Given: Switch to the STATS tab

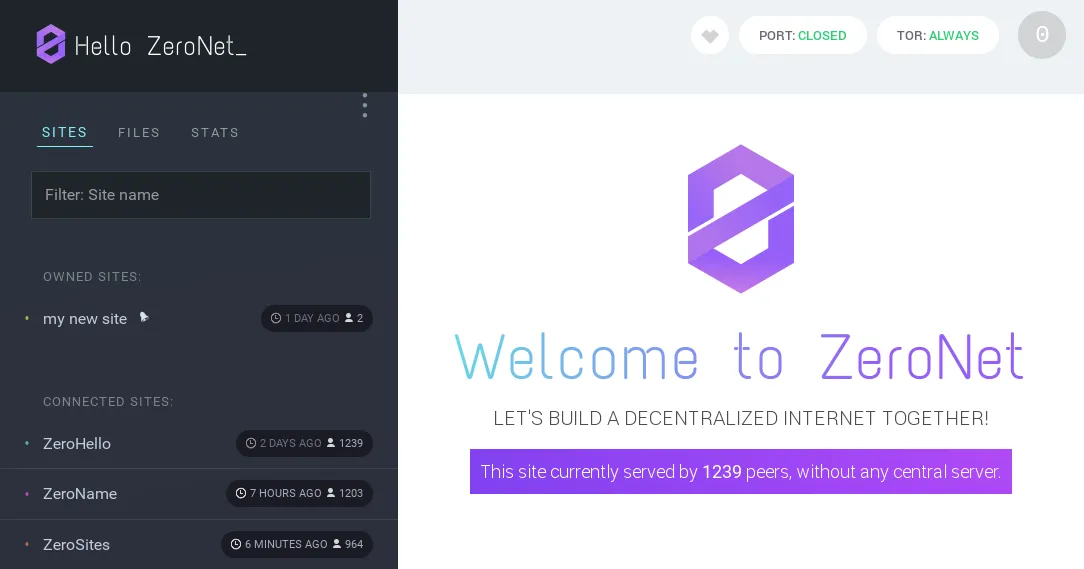Looking at the screenshot, I should 215,132.
